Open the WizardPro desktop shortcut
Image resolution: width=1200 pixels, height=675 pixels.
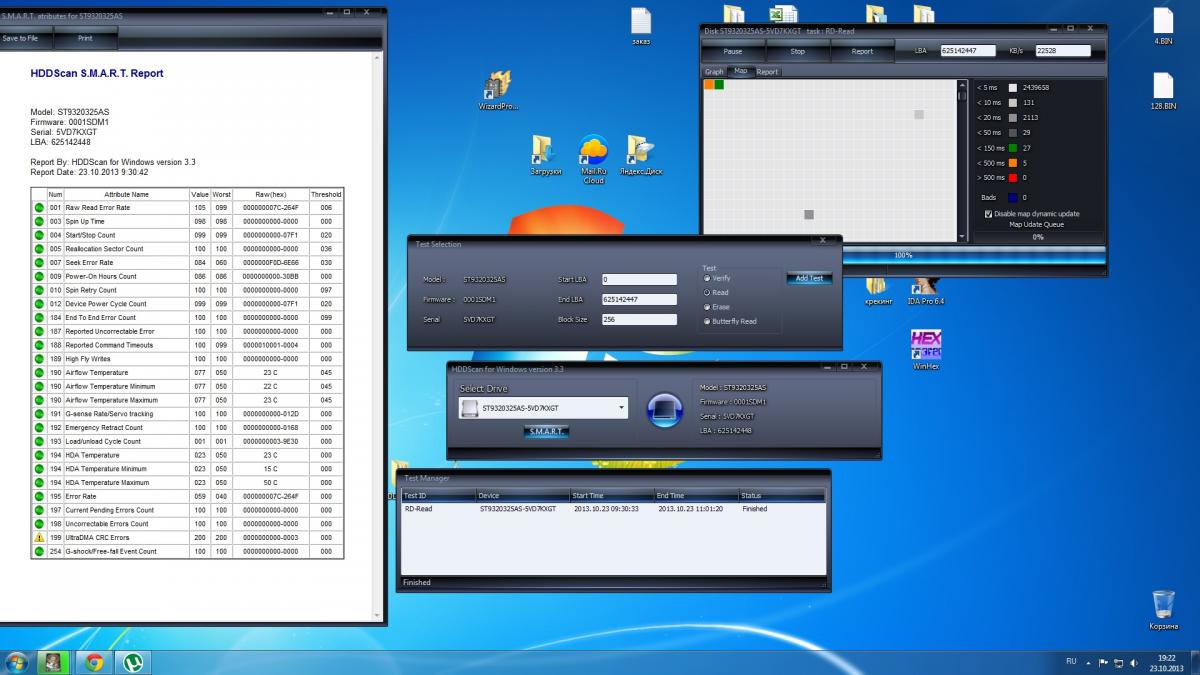[498, 88]
